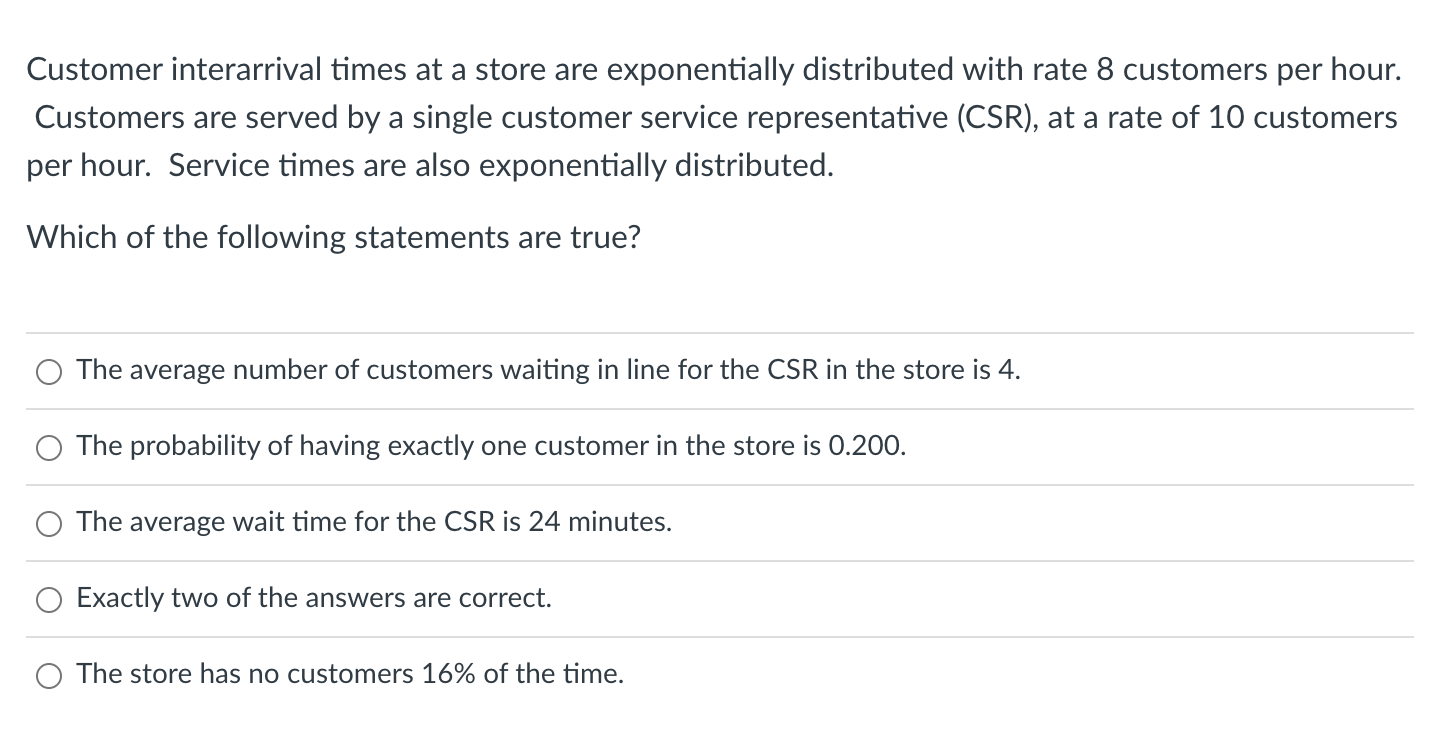Click the question heading 'Which of the following statements are true?'
The image size is (1444, 730).
tap(334, 237)
